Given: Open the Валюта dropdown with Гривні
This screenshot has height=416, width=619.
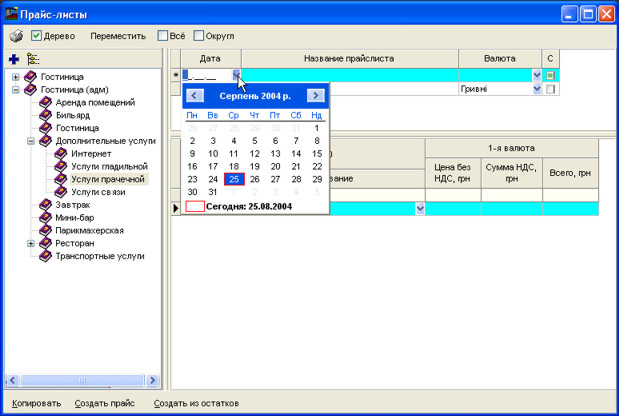Looking at the screenshot, I should click(537, 89).
